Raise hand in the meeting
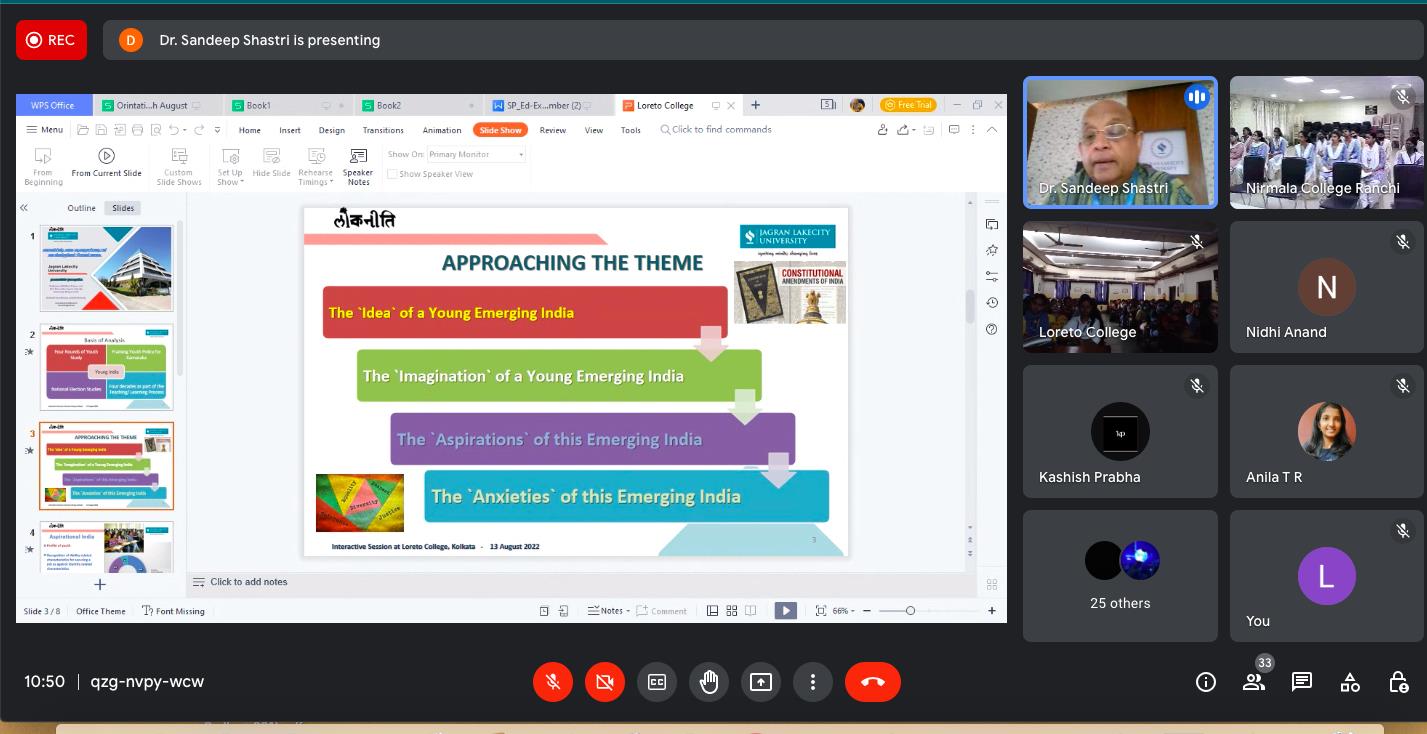The image size is (1427, 734). 709,682
